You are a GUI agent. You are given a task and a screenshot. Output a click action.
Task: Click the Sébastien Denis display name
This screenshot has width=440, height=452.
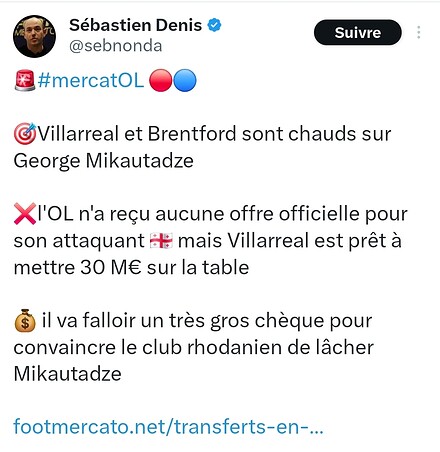tap(135, 25)
